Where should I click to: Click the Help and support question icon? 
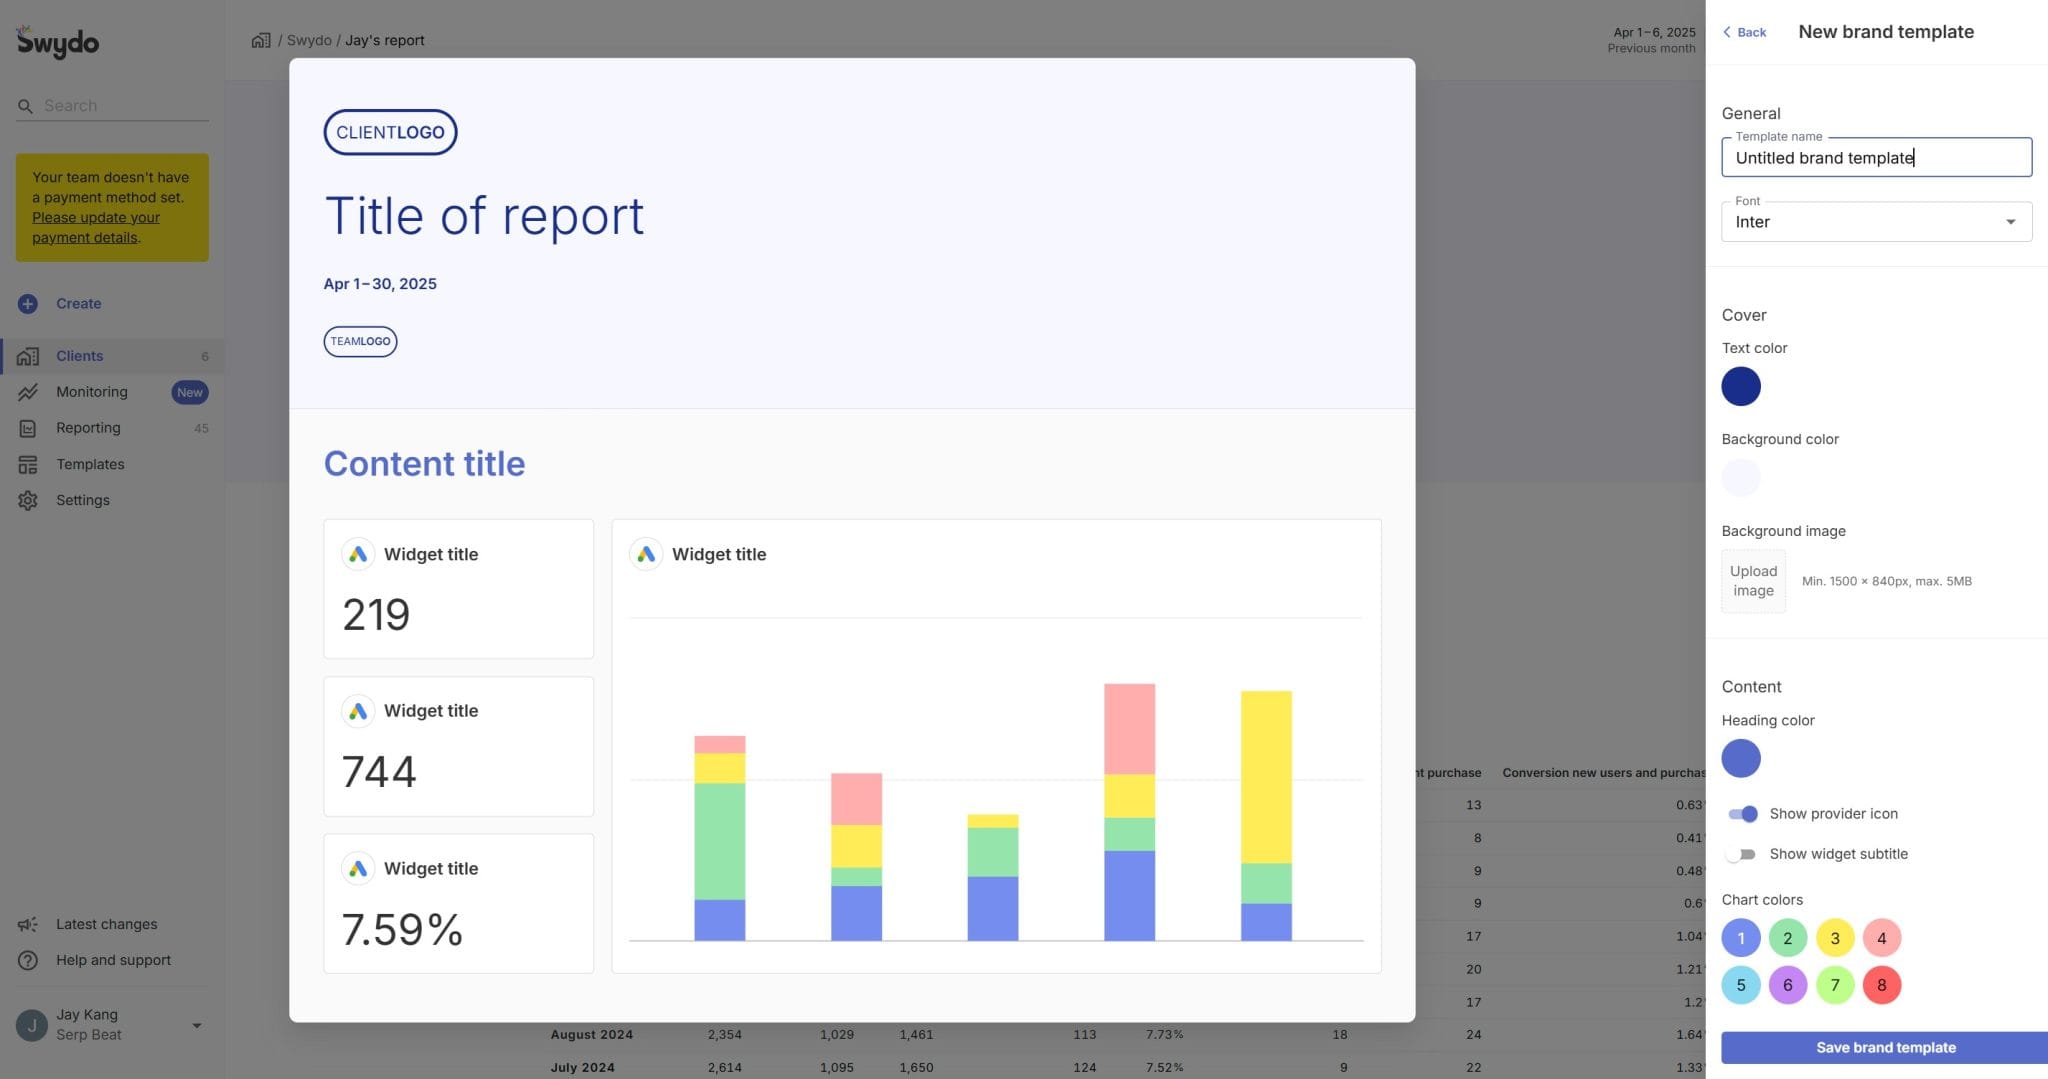point(28,960)
